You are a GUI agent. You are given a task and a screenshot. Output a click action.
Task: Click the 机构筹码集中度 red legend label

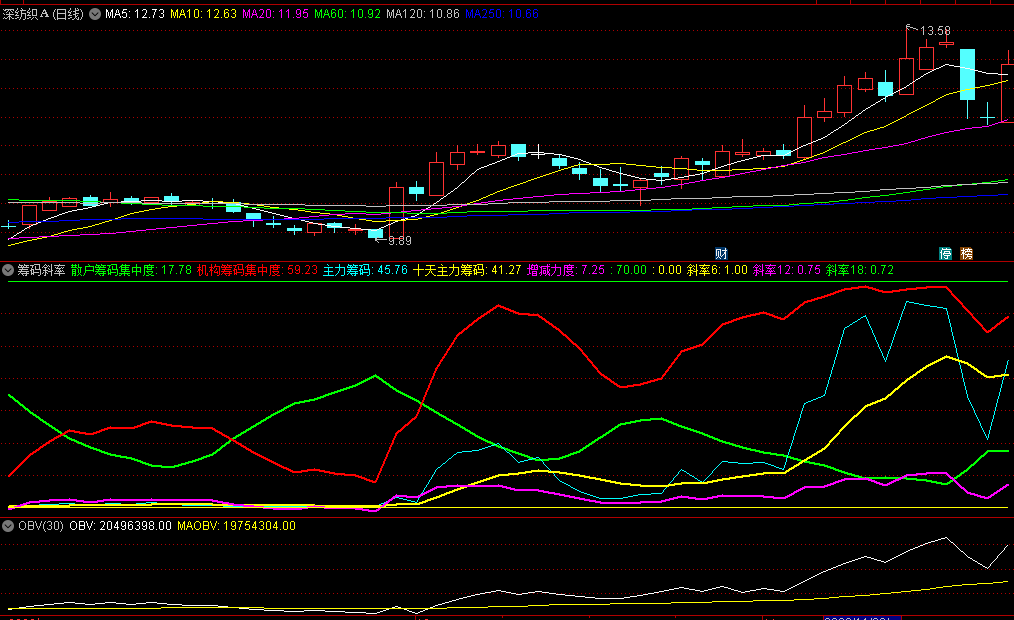(257, 270)
